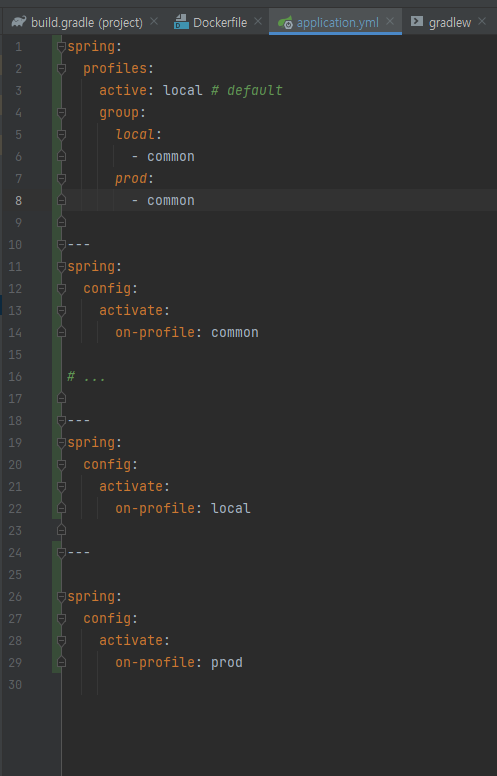Screen dimensions: 497x776
Task: Close the Dockerfile tab
Action: pos(258,21)
